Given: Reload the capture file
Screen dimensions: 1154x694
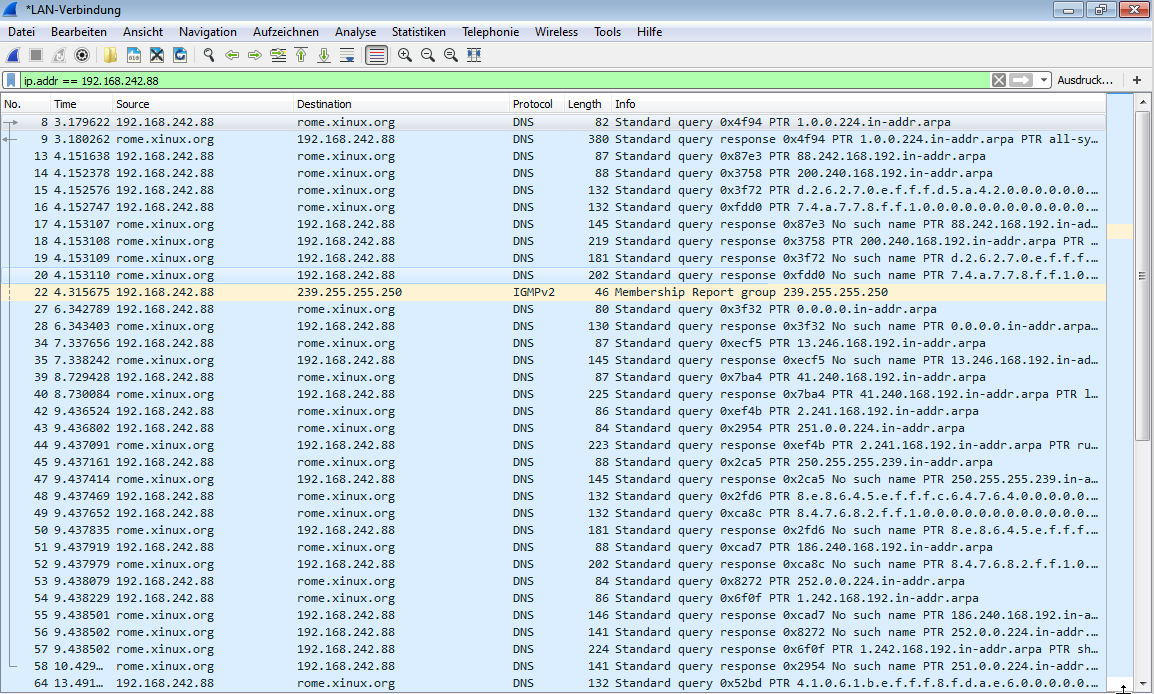Looking at the screenshot, I should (x=181, y=55).
